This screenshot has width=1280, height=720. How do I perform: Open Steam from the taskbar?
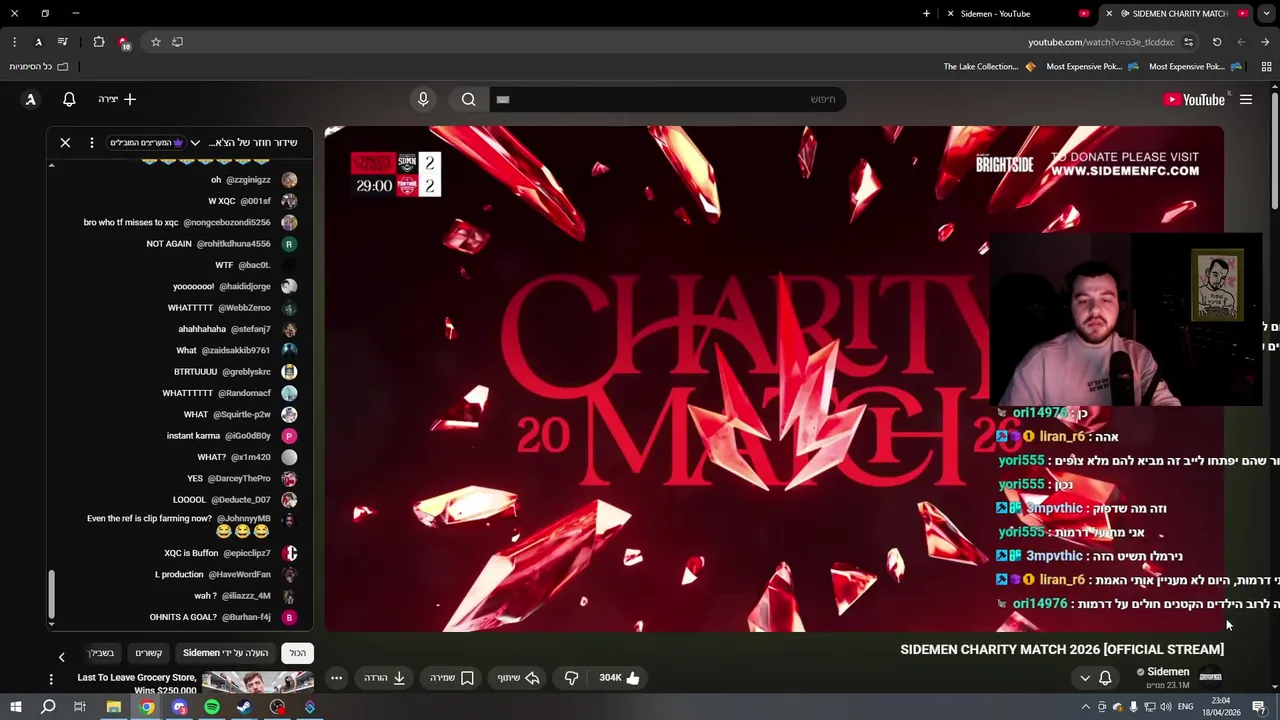(245, 707)
